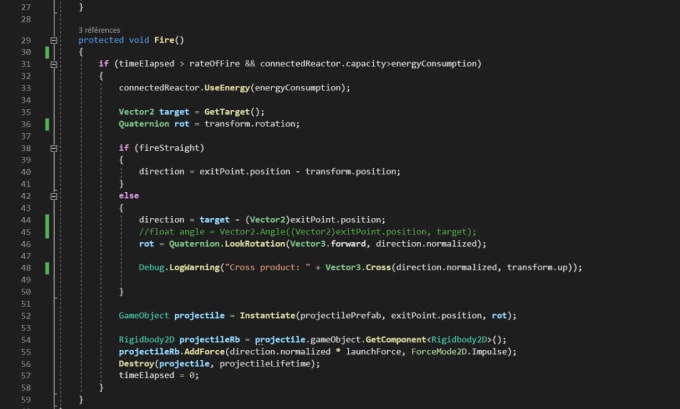Collapse the else block at line 42
680x409 pixels.
tap(54, 196)
